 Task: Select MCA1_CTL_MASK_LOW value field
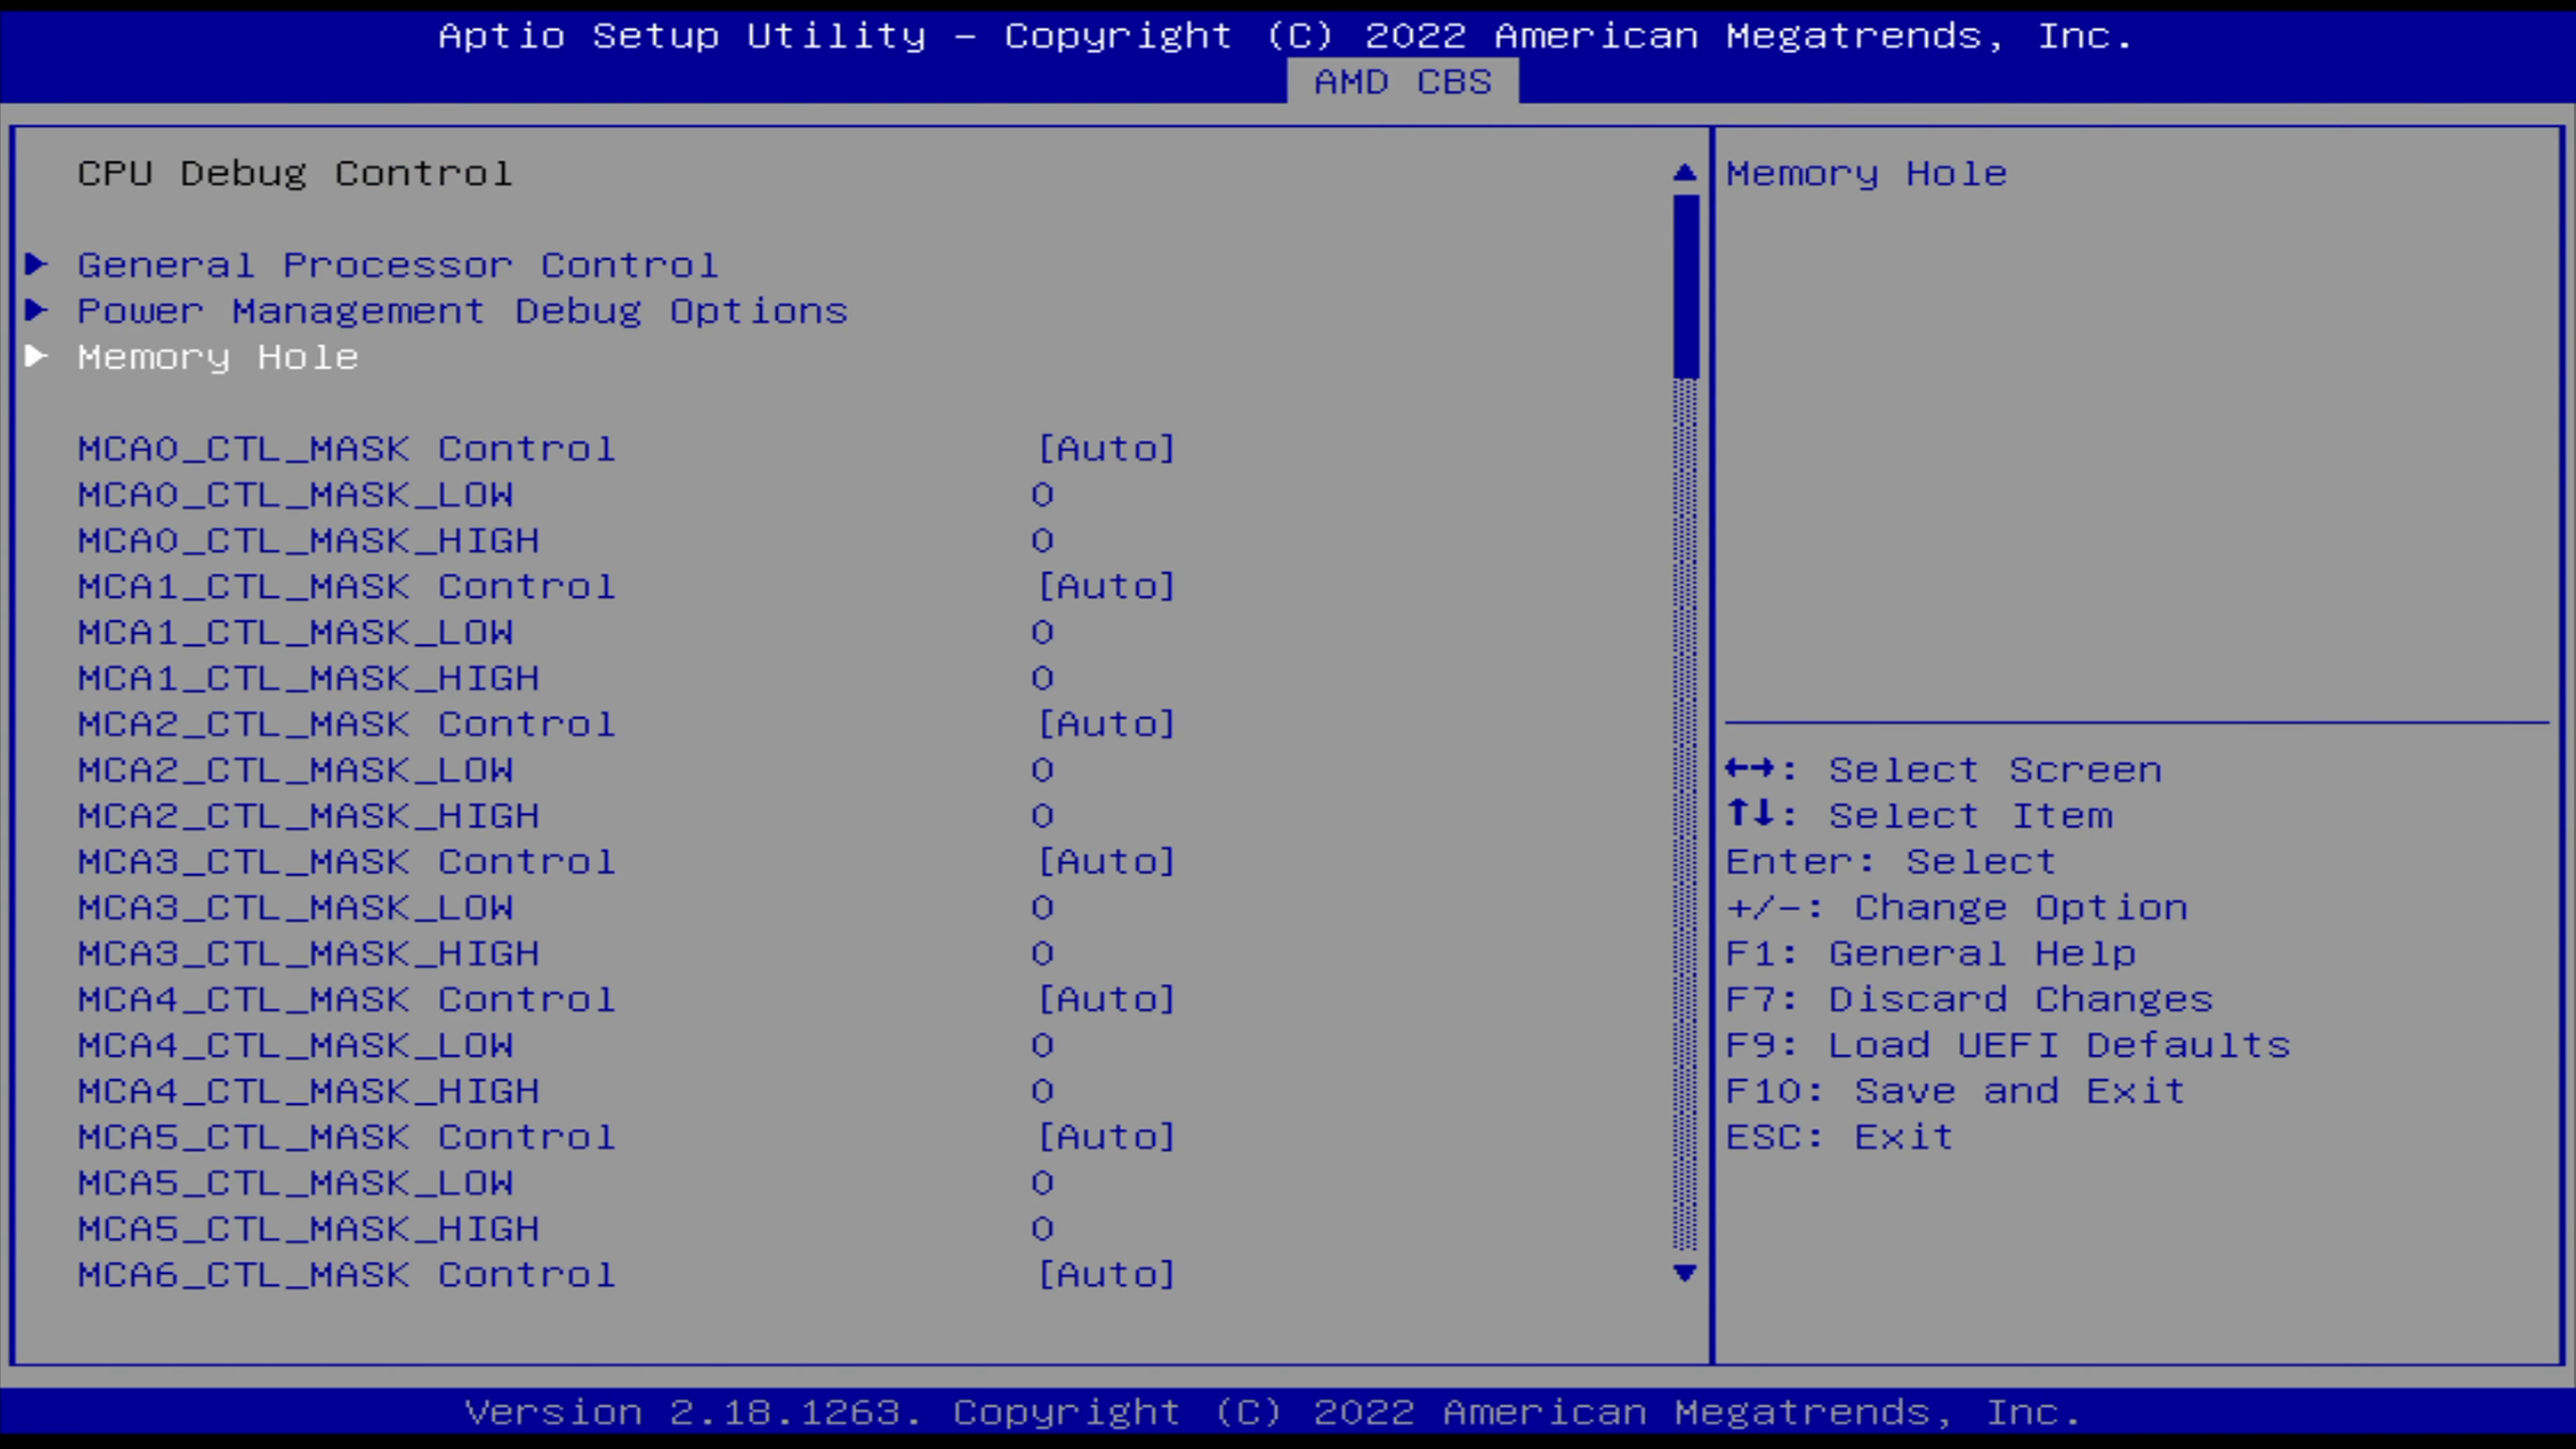tap(1043, 633)
